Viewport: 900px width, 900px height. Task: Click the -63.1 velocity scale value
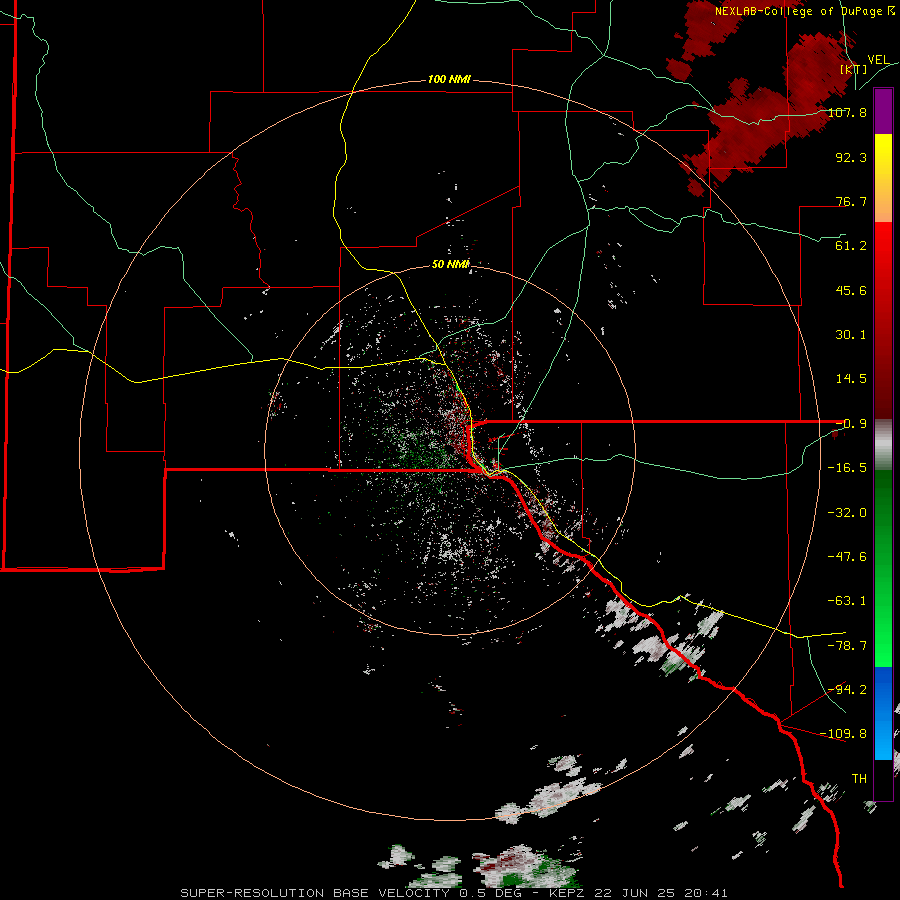(x=847, y=601)
